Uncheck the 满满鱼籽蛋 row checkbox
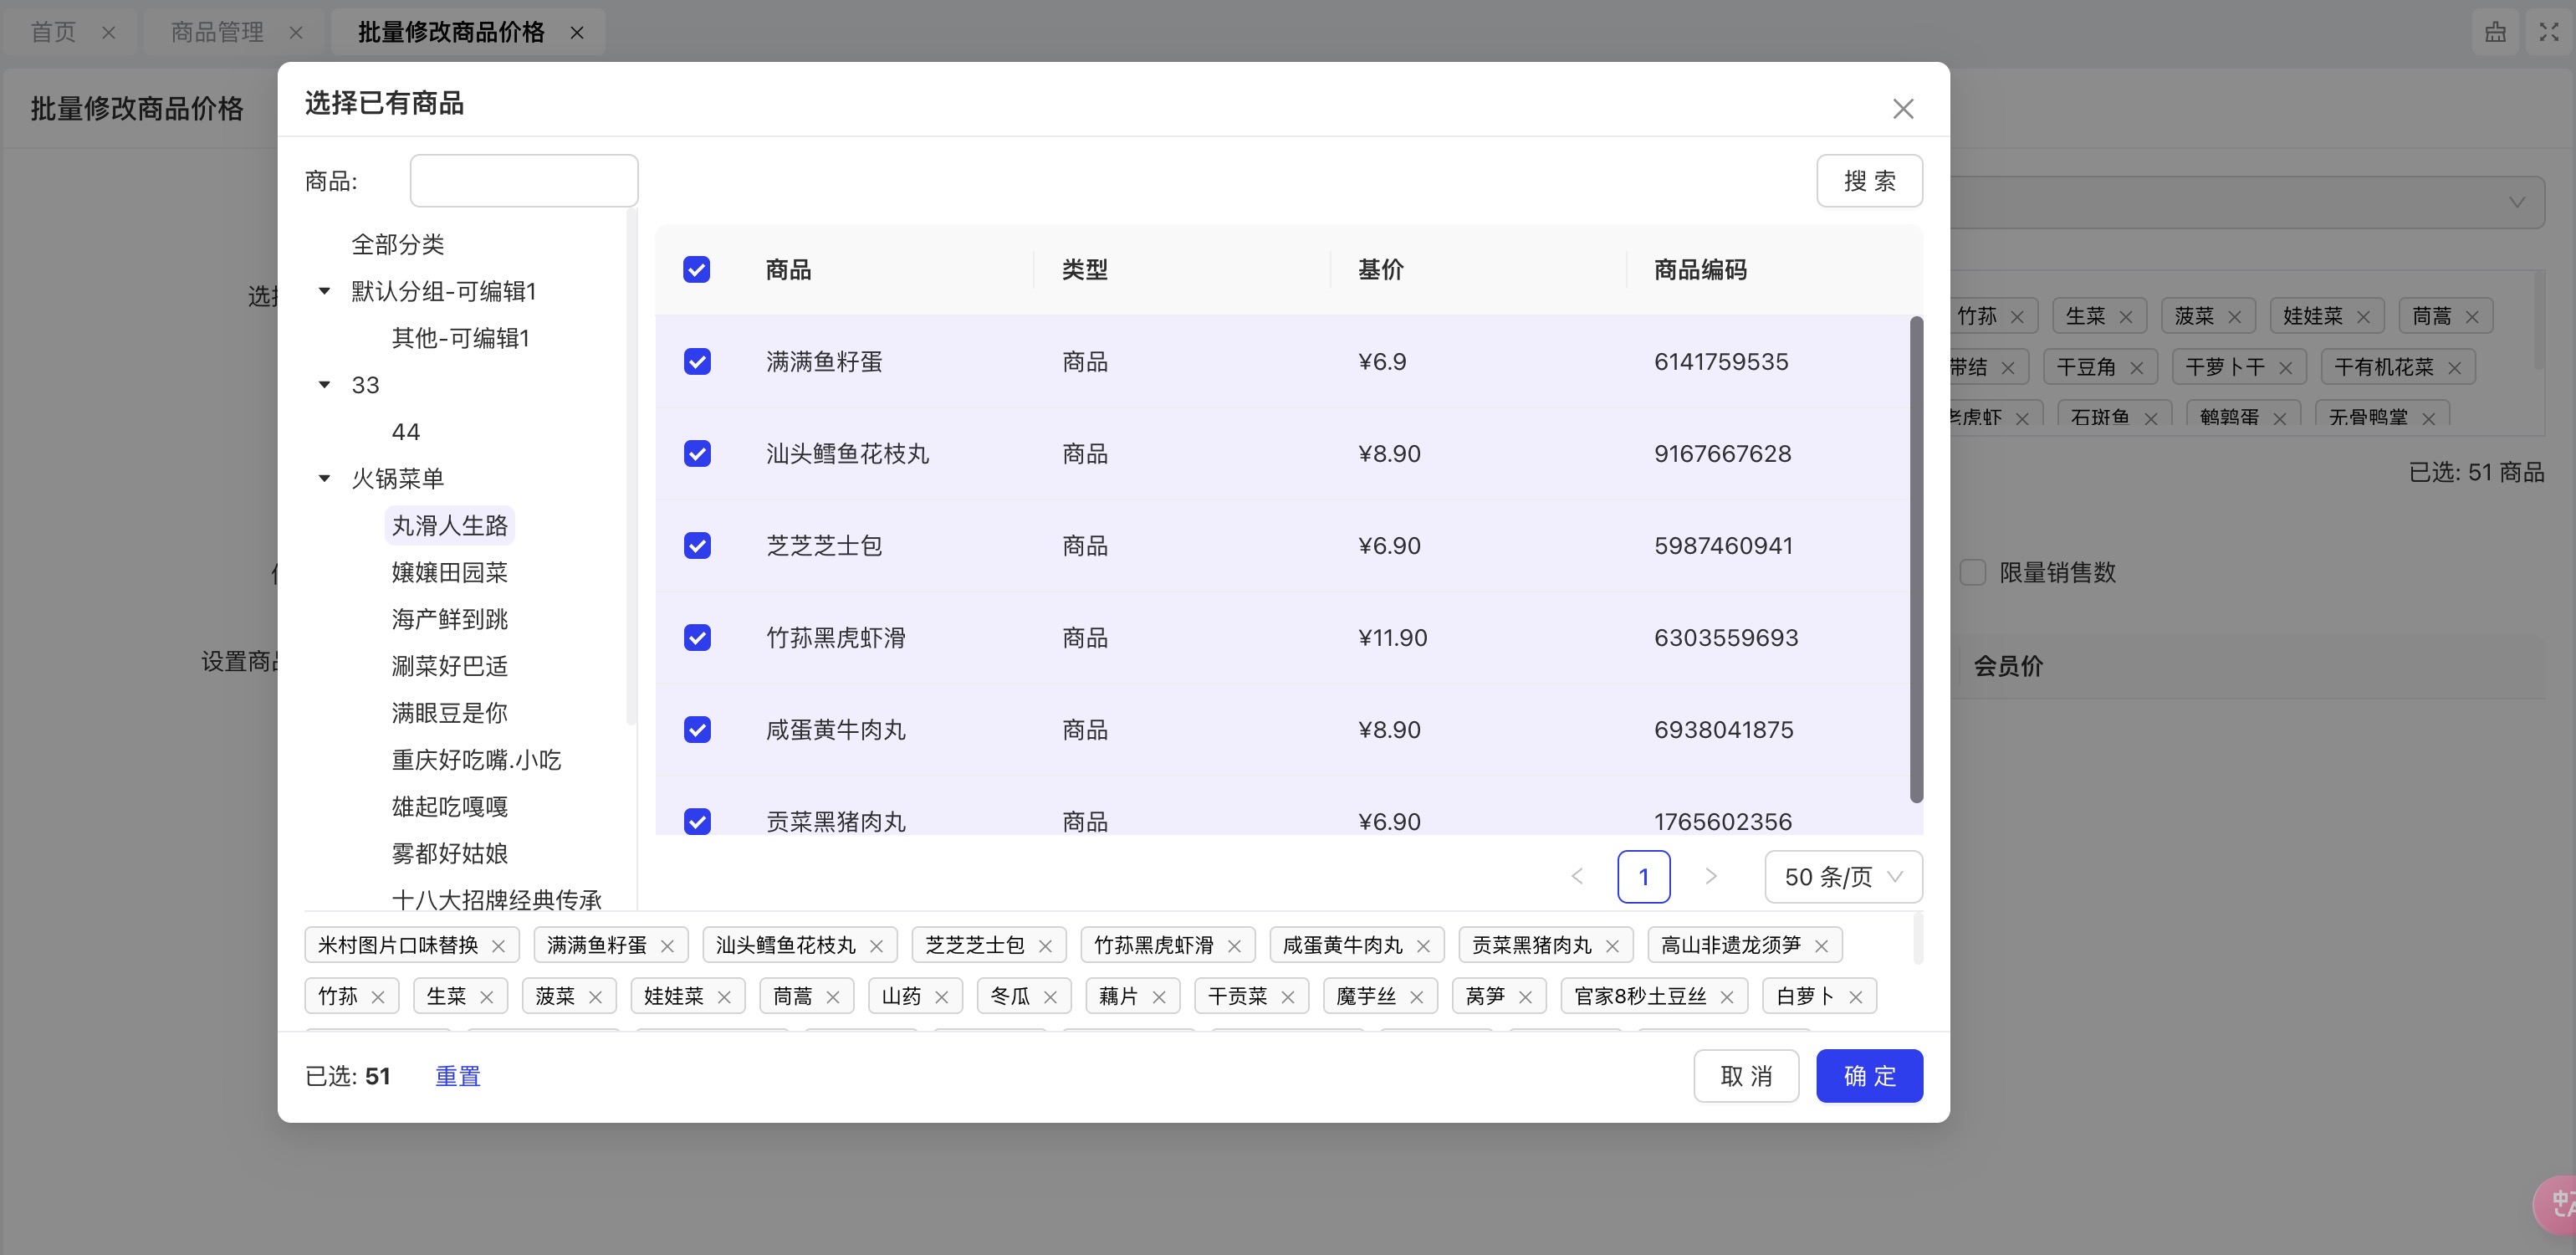The height and width of the screenshot is (1255, 2576). tap(697, 362)
